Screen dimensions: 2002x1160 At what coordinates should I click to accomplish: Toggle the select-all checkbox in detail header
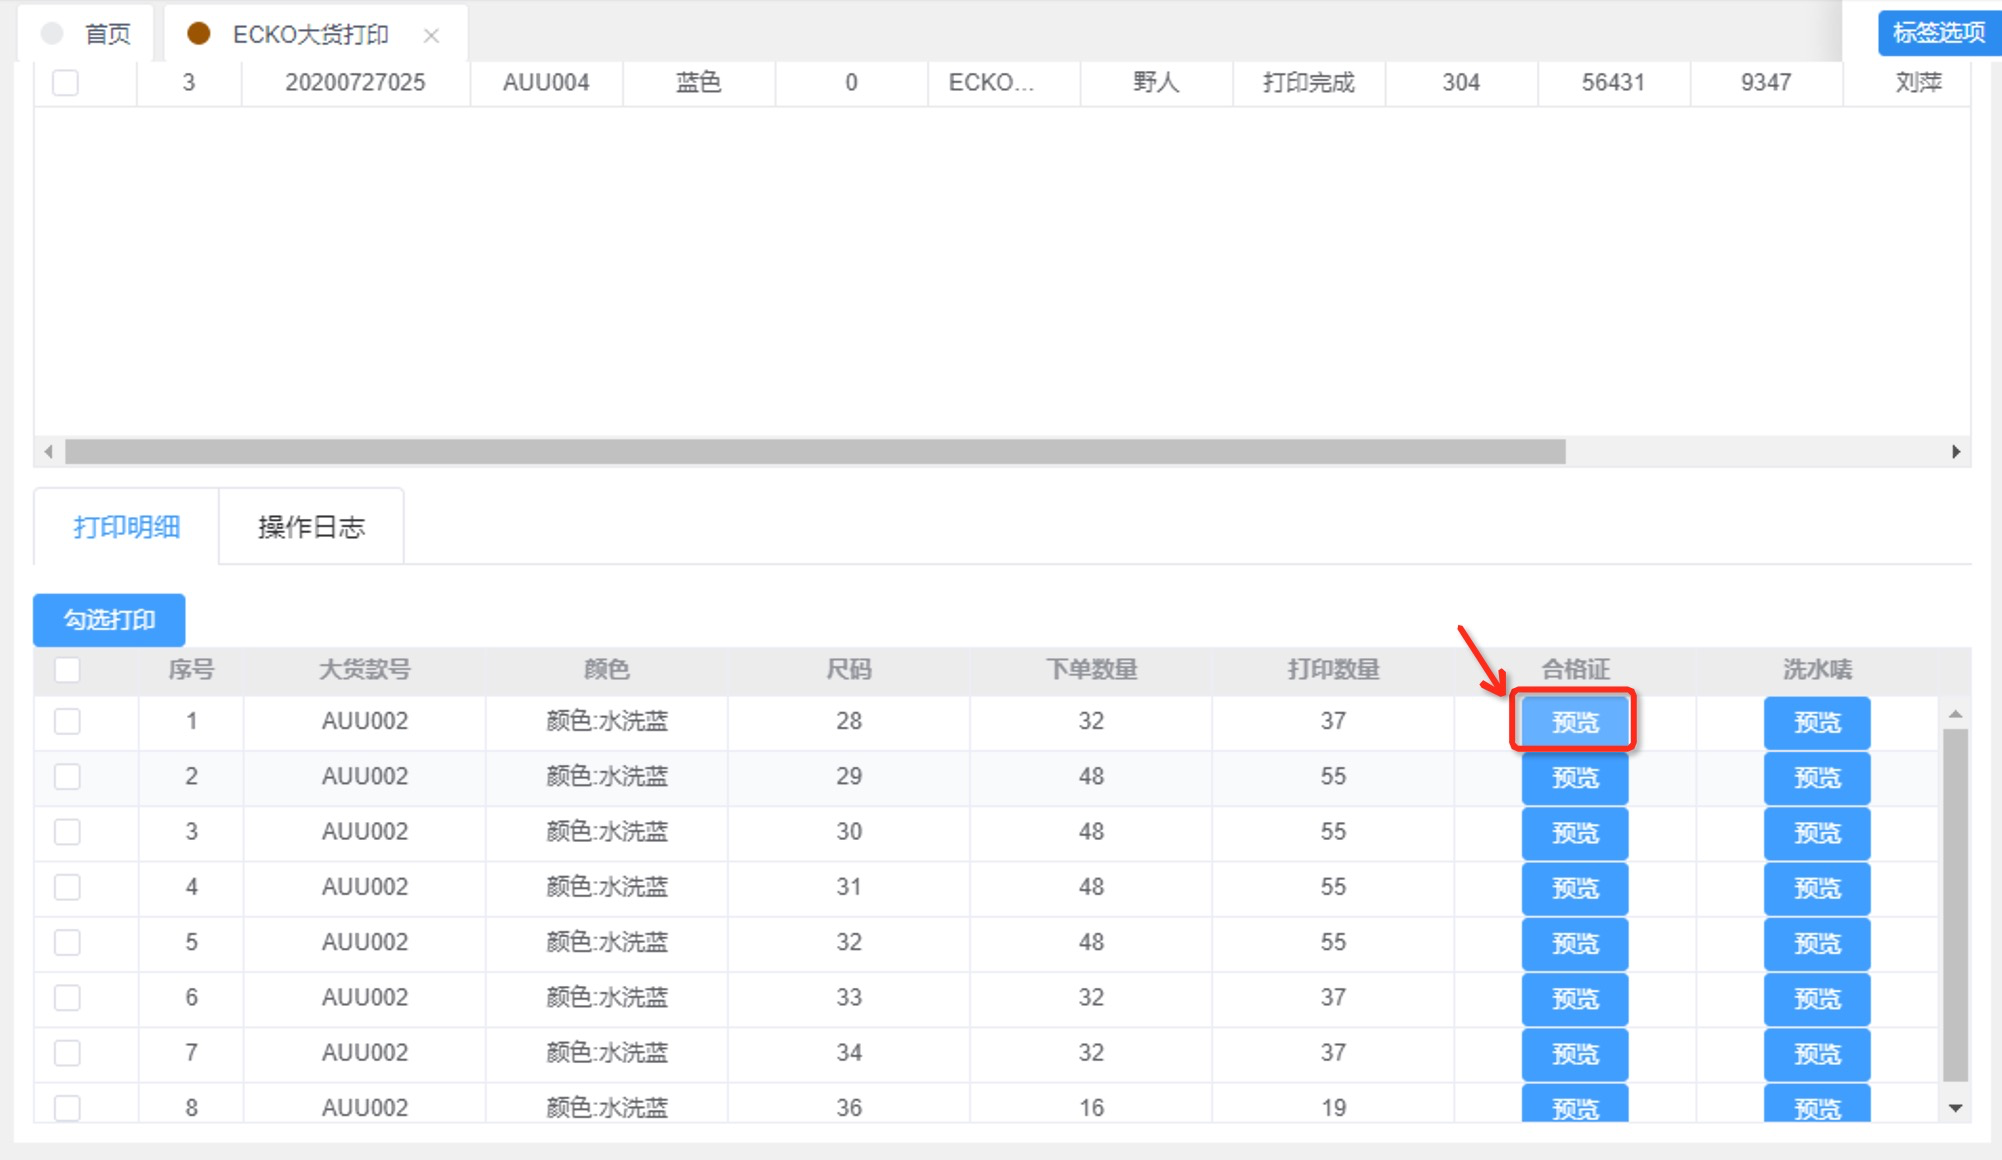point(67,670)
